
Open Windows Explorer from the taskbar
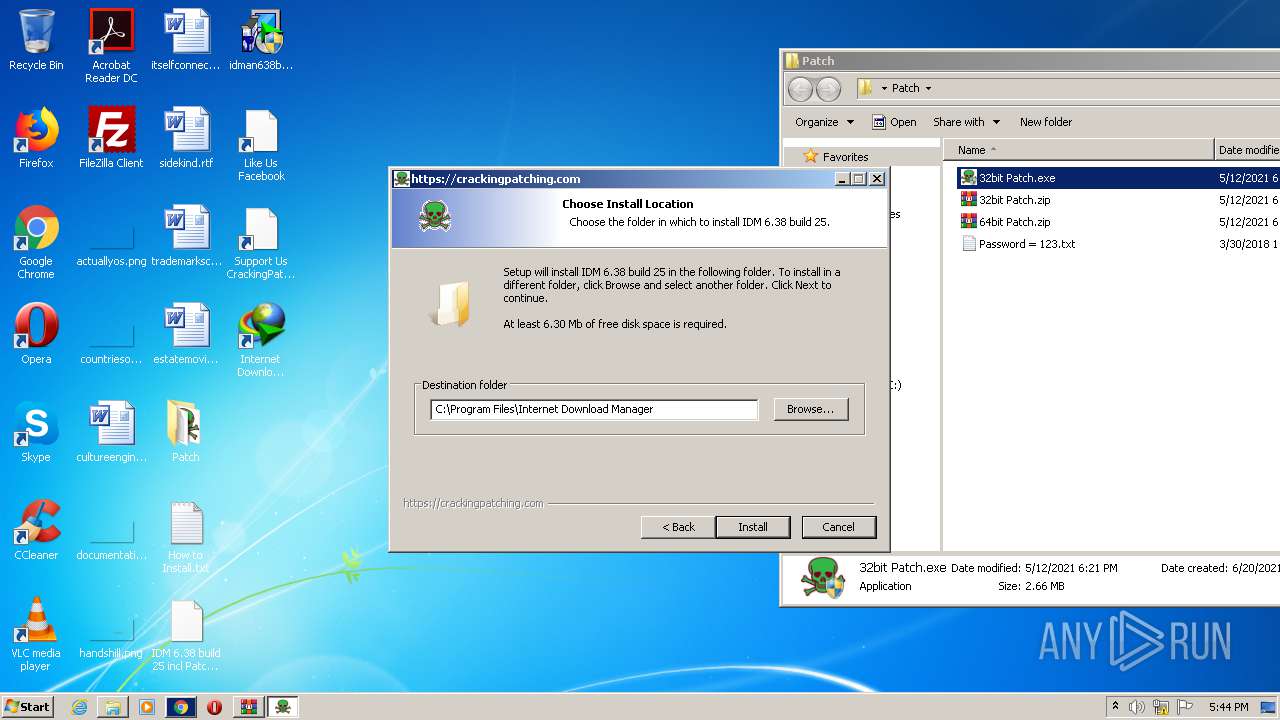tap(113, 707)
